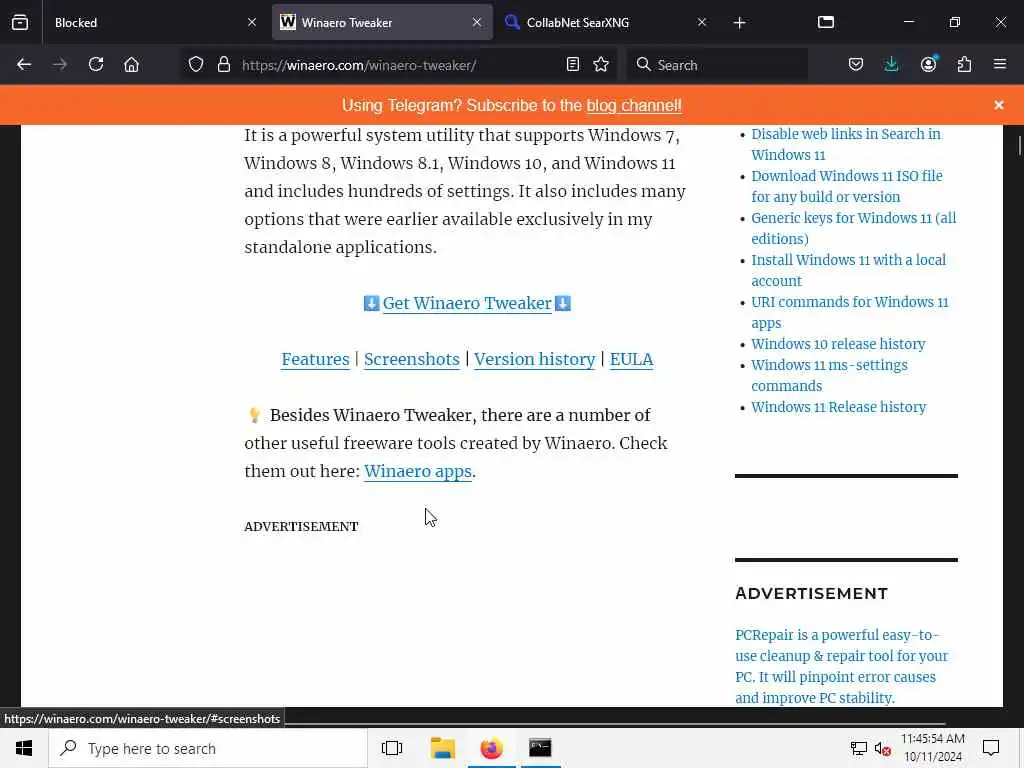
Task: Open Install Windows 11 with local account link
Action: (848, 270)
